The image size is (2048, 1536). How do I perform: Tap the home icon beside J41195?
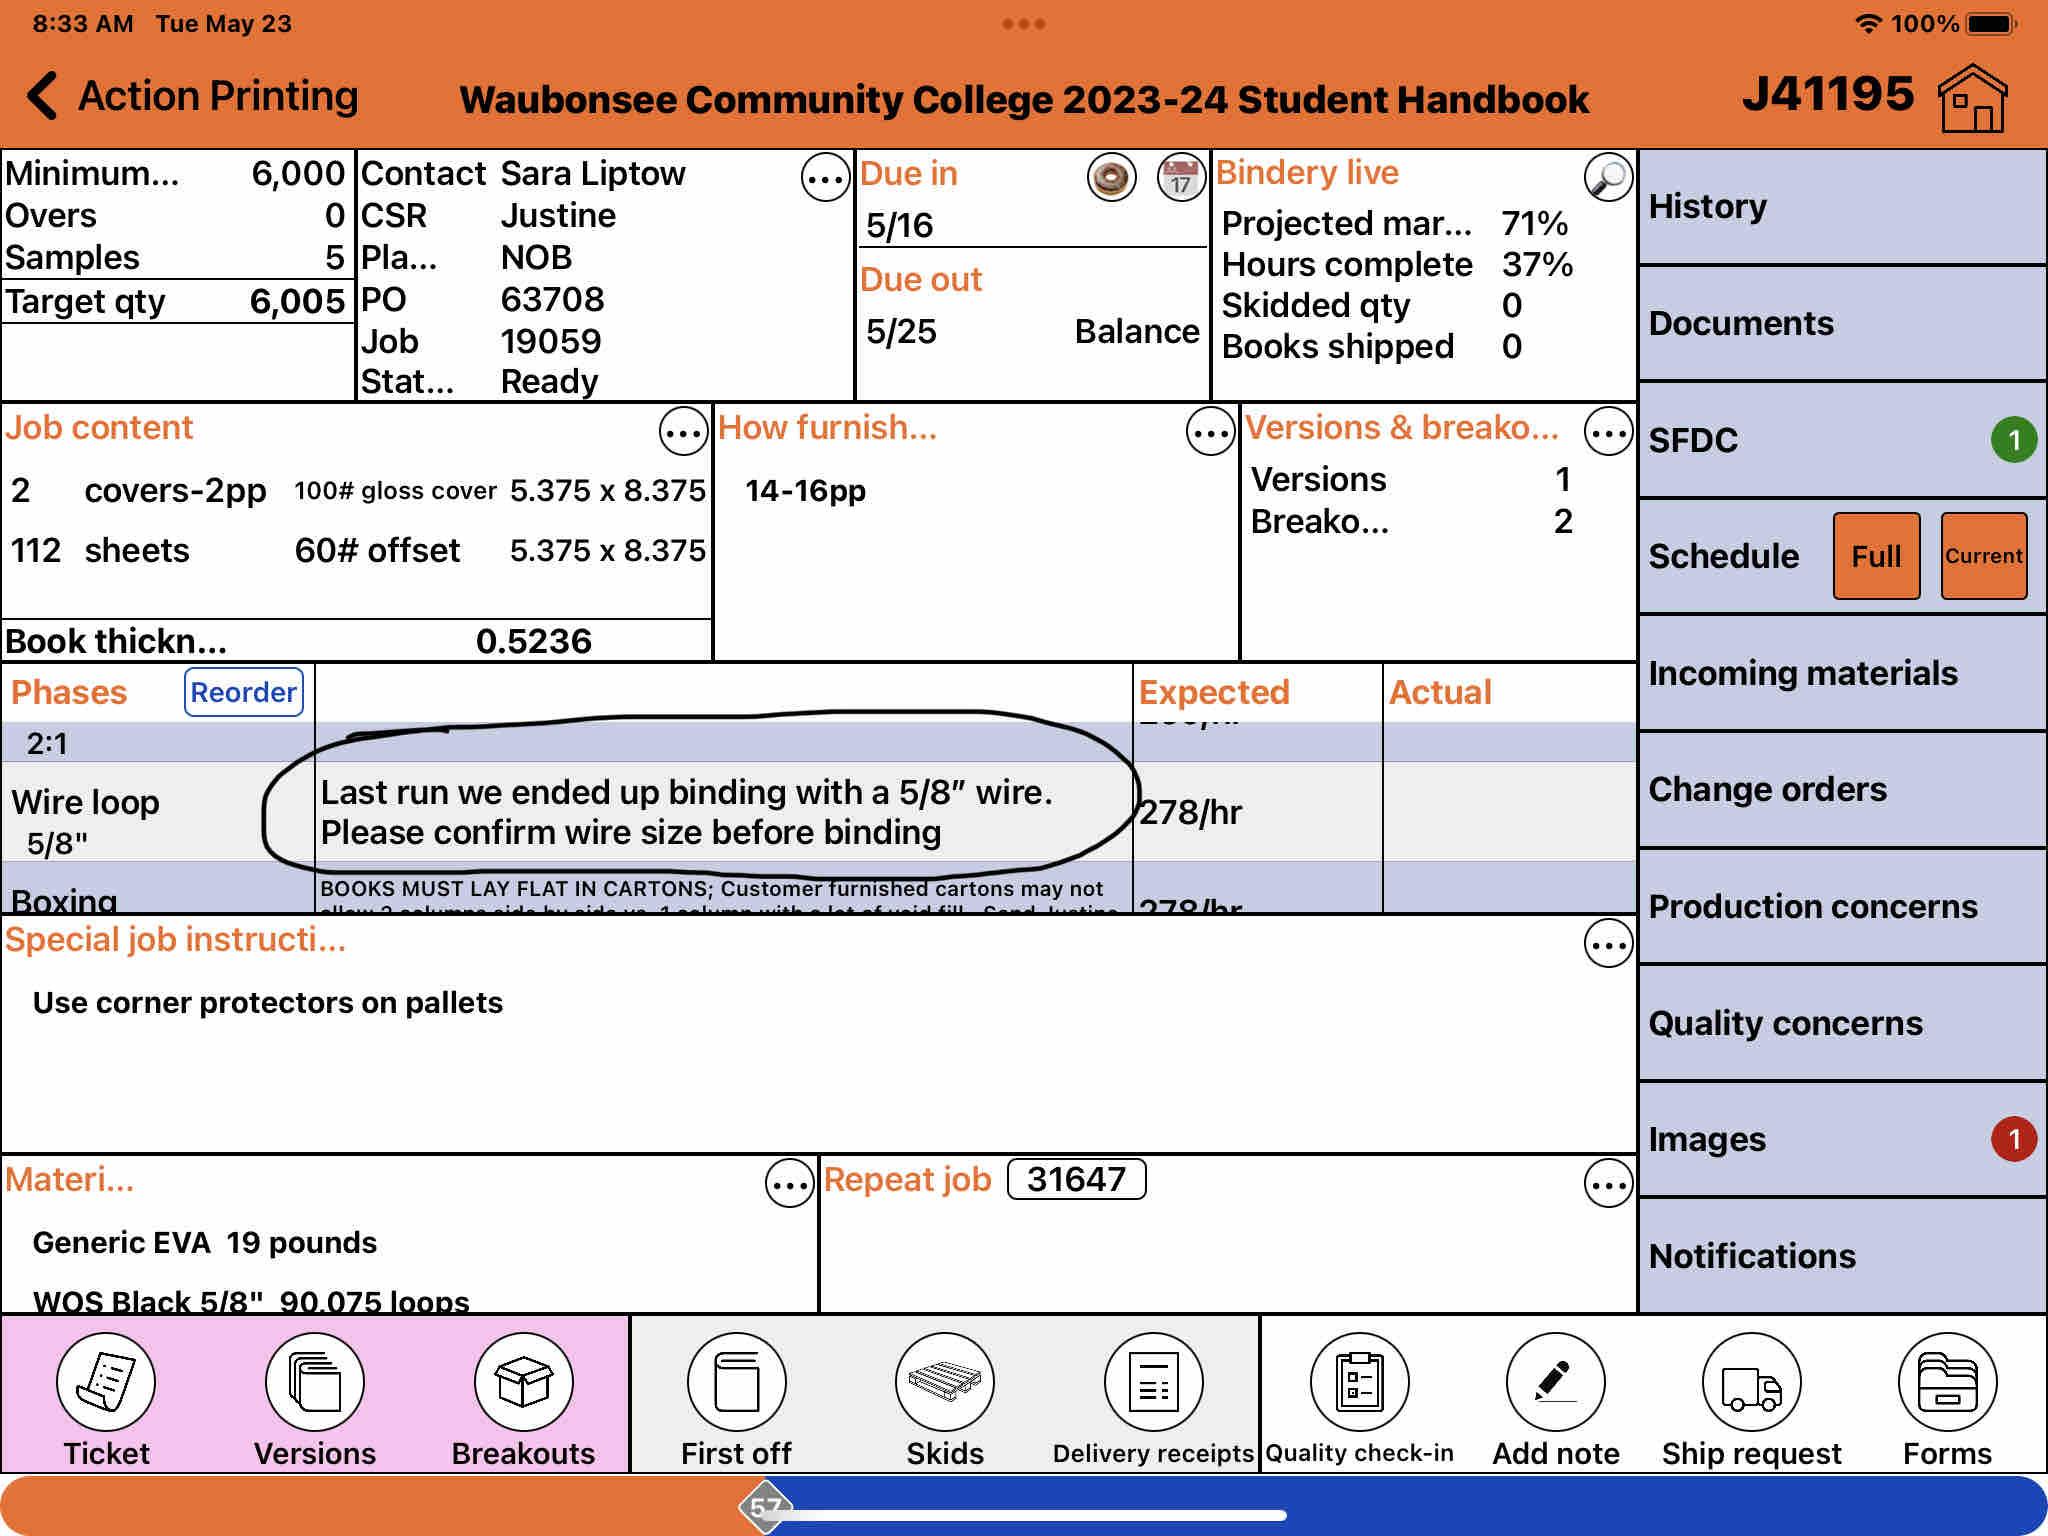[x=1972, y=98]
